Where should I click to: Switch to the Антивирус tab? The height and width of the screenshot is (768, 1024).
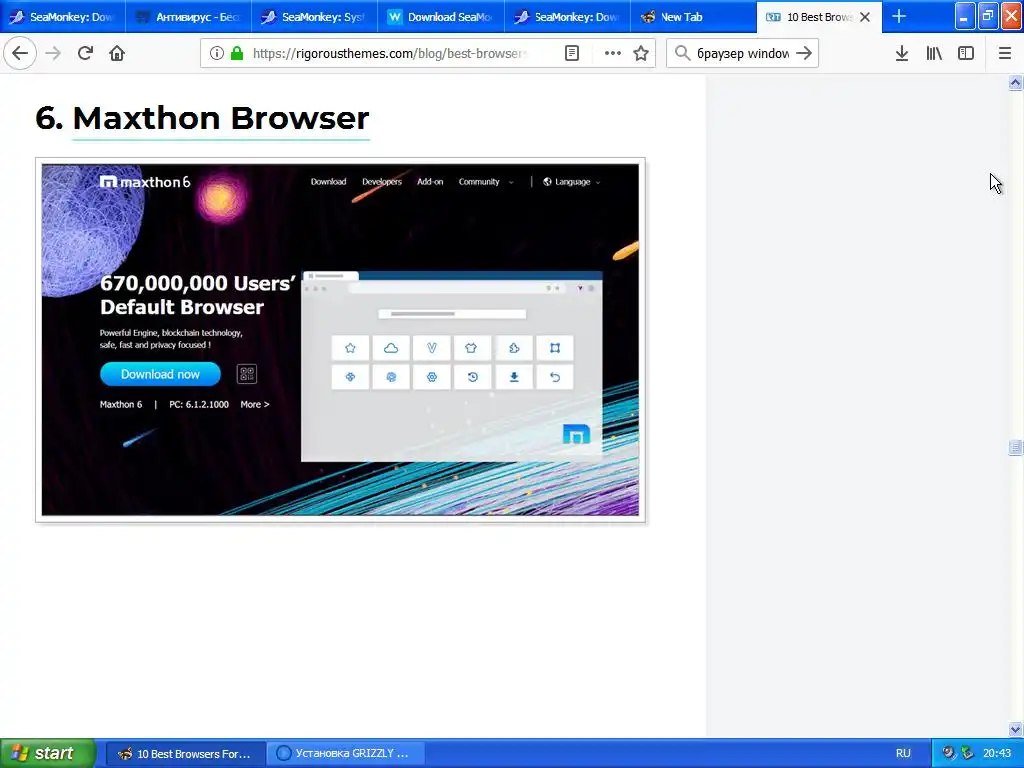click(188, 17)
